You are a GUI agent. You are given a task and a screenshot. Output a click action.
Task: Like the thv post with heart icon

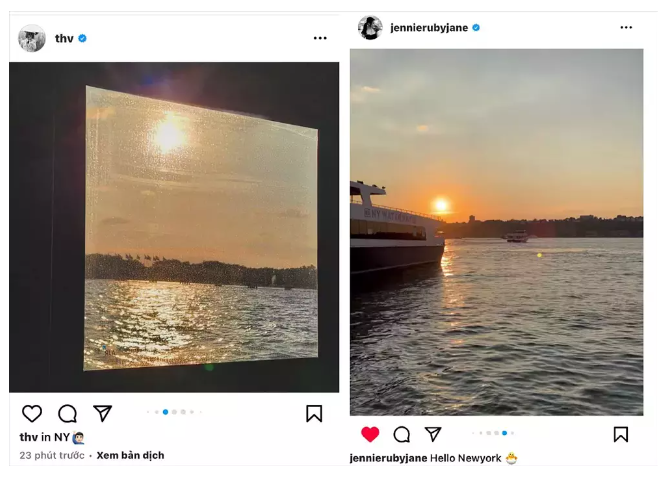32,413
